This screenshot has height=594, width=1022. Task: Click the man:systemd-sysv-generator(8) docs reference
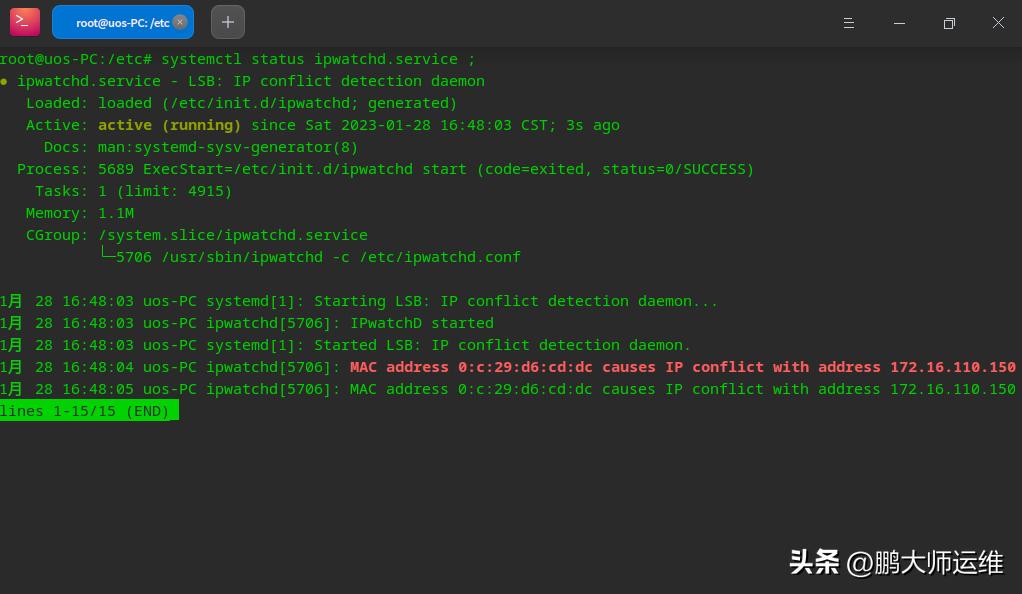click(228, 147)
